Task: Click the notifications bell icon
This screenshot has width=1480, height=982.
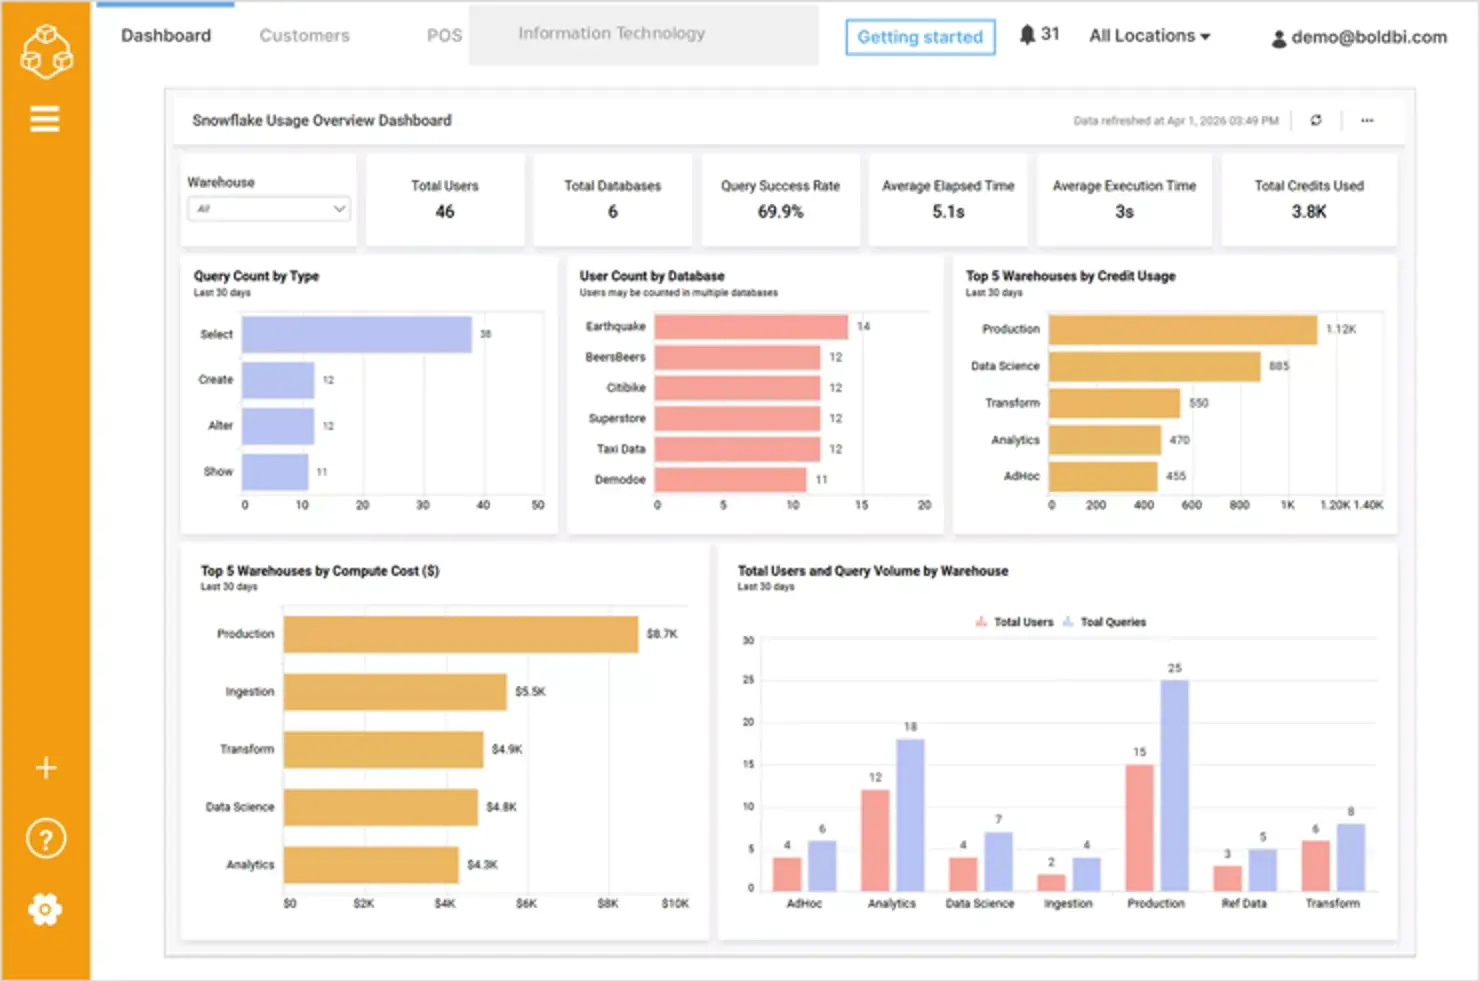Action: (x=1027, y=35)
